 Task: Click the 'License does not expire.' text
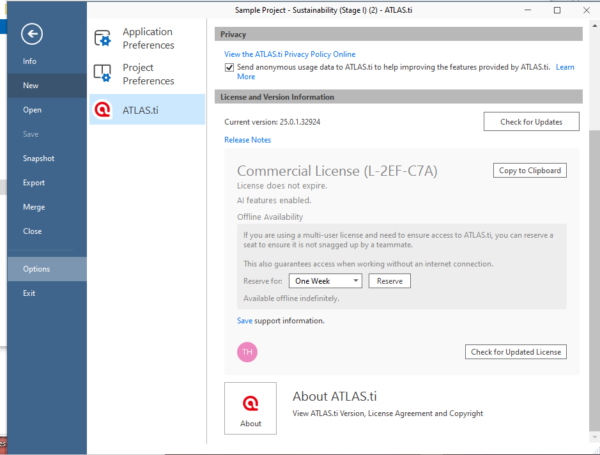click(x=282, y=186)
